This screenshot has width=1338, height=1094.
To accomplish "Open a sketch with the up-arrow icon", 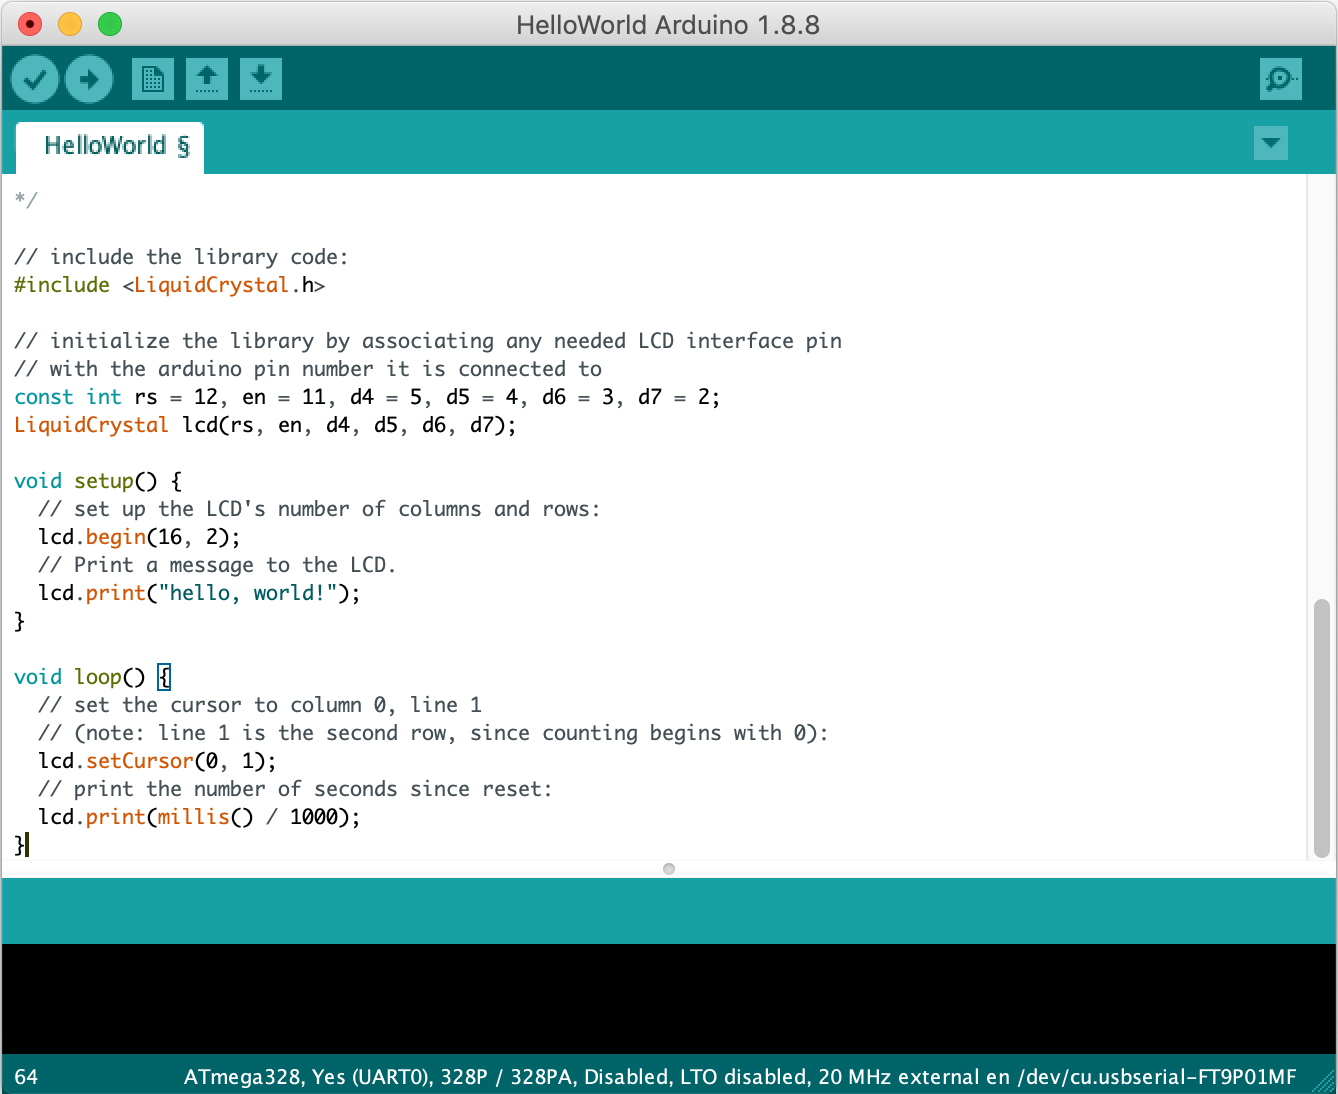I will tap(207, 79).
